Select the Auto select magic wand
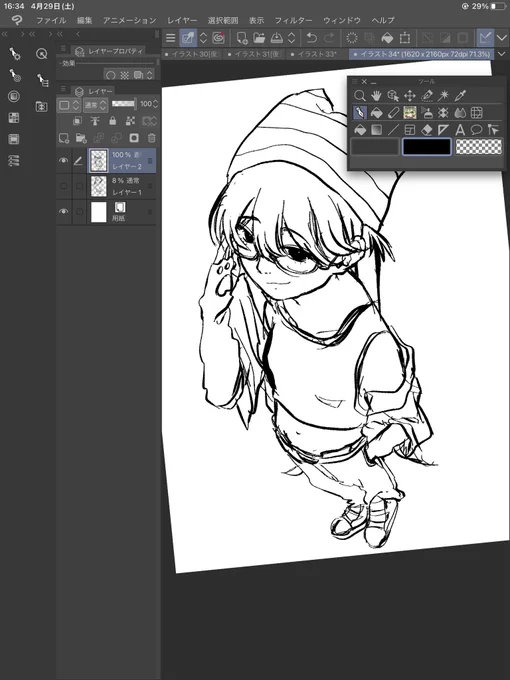This screenshot has width=510, height=680. pos(444,95)
